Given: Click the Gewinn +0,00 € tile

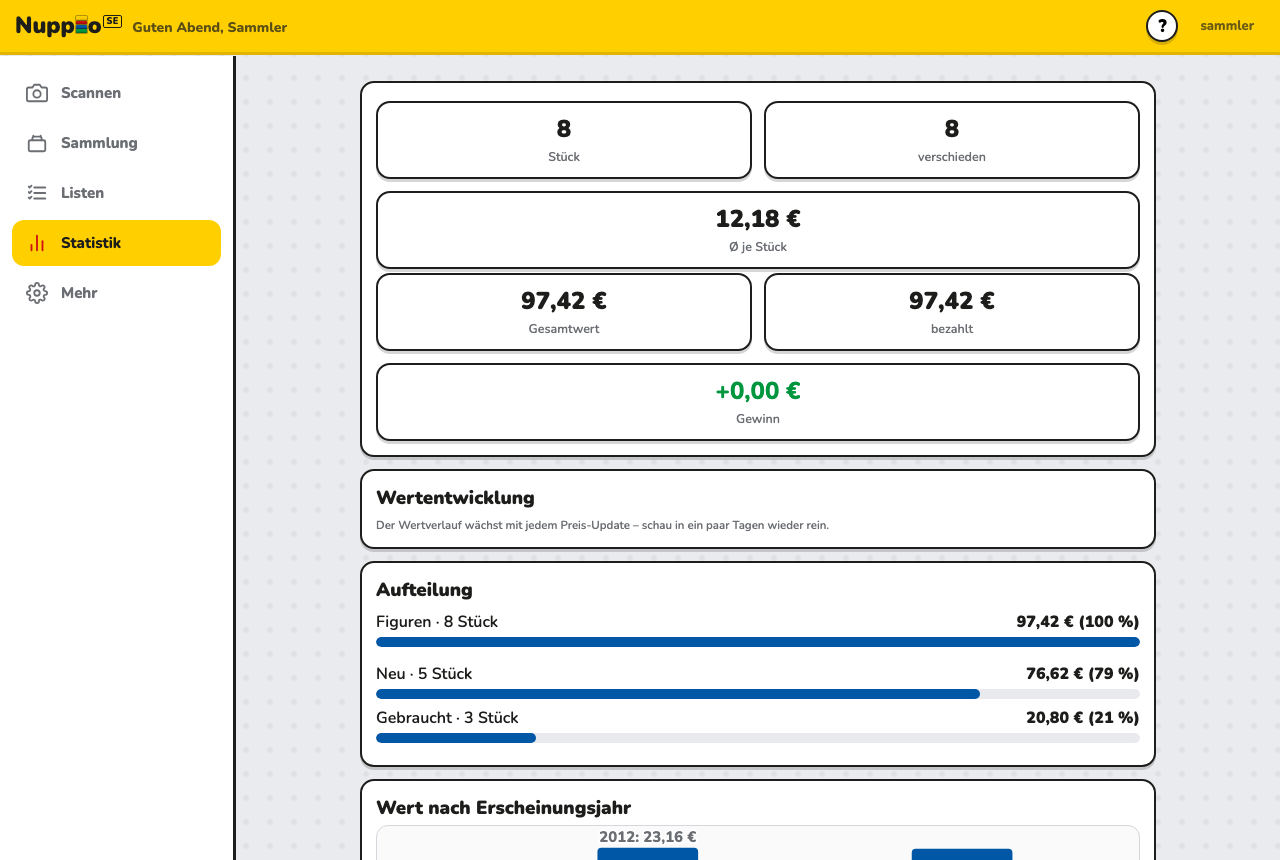Looking at the screenshot, I should [758, 402].
